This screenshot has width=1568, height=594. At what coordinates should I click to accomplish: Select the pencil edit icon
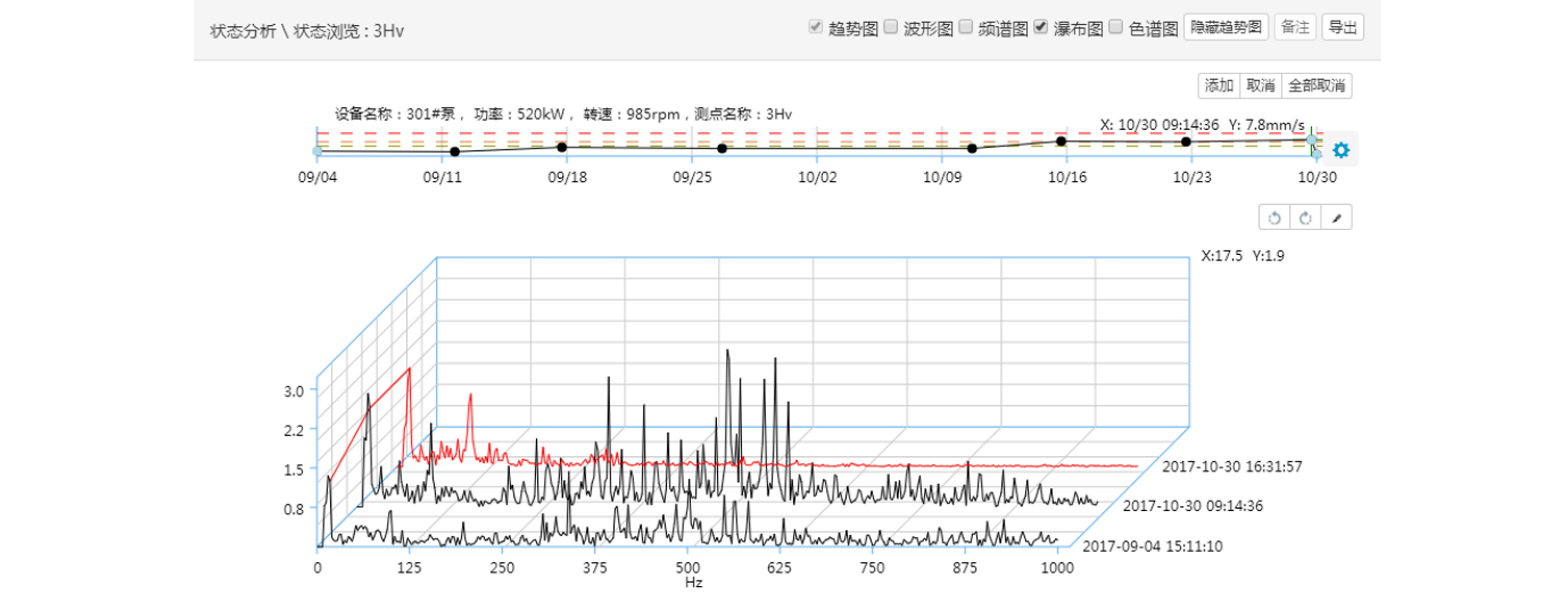(1336, 218)
